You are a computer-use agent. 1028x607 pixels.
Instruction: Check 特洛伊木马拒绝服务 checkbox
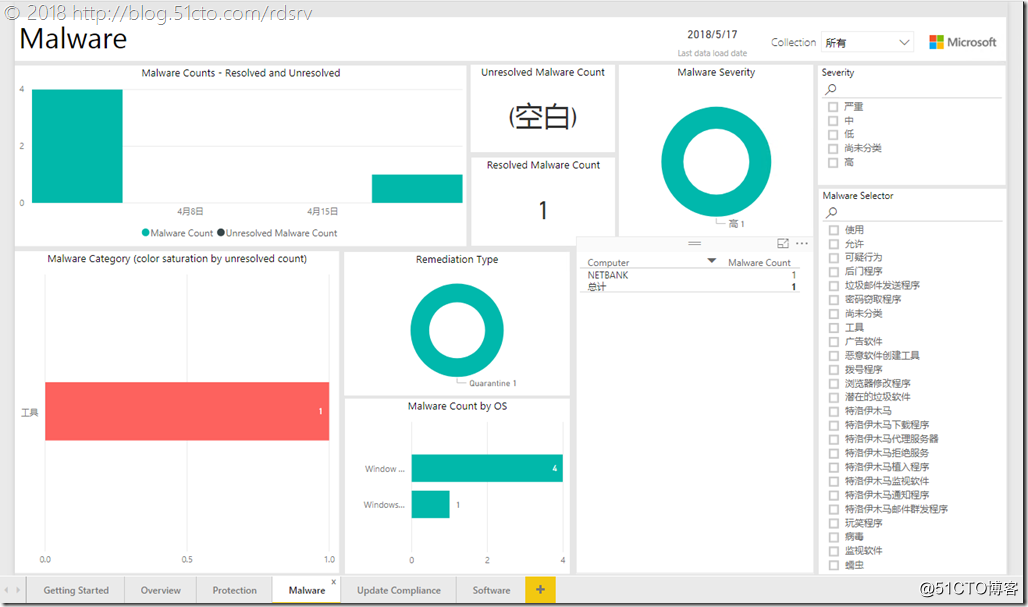(834, 454)
